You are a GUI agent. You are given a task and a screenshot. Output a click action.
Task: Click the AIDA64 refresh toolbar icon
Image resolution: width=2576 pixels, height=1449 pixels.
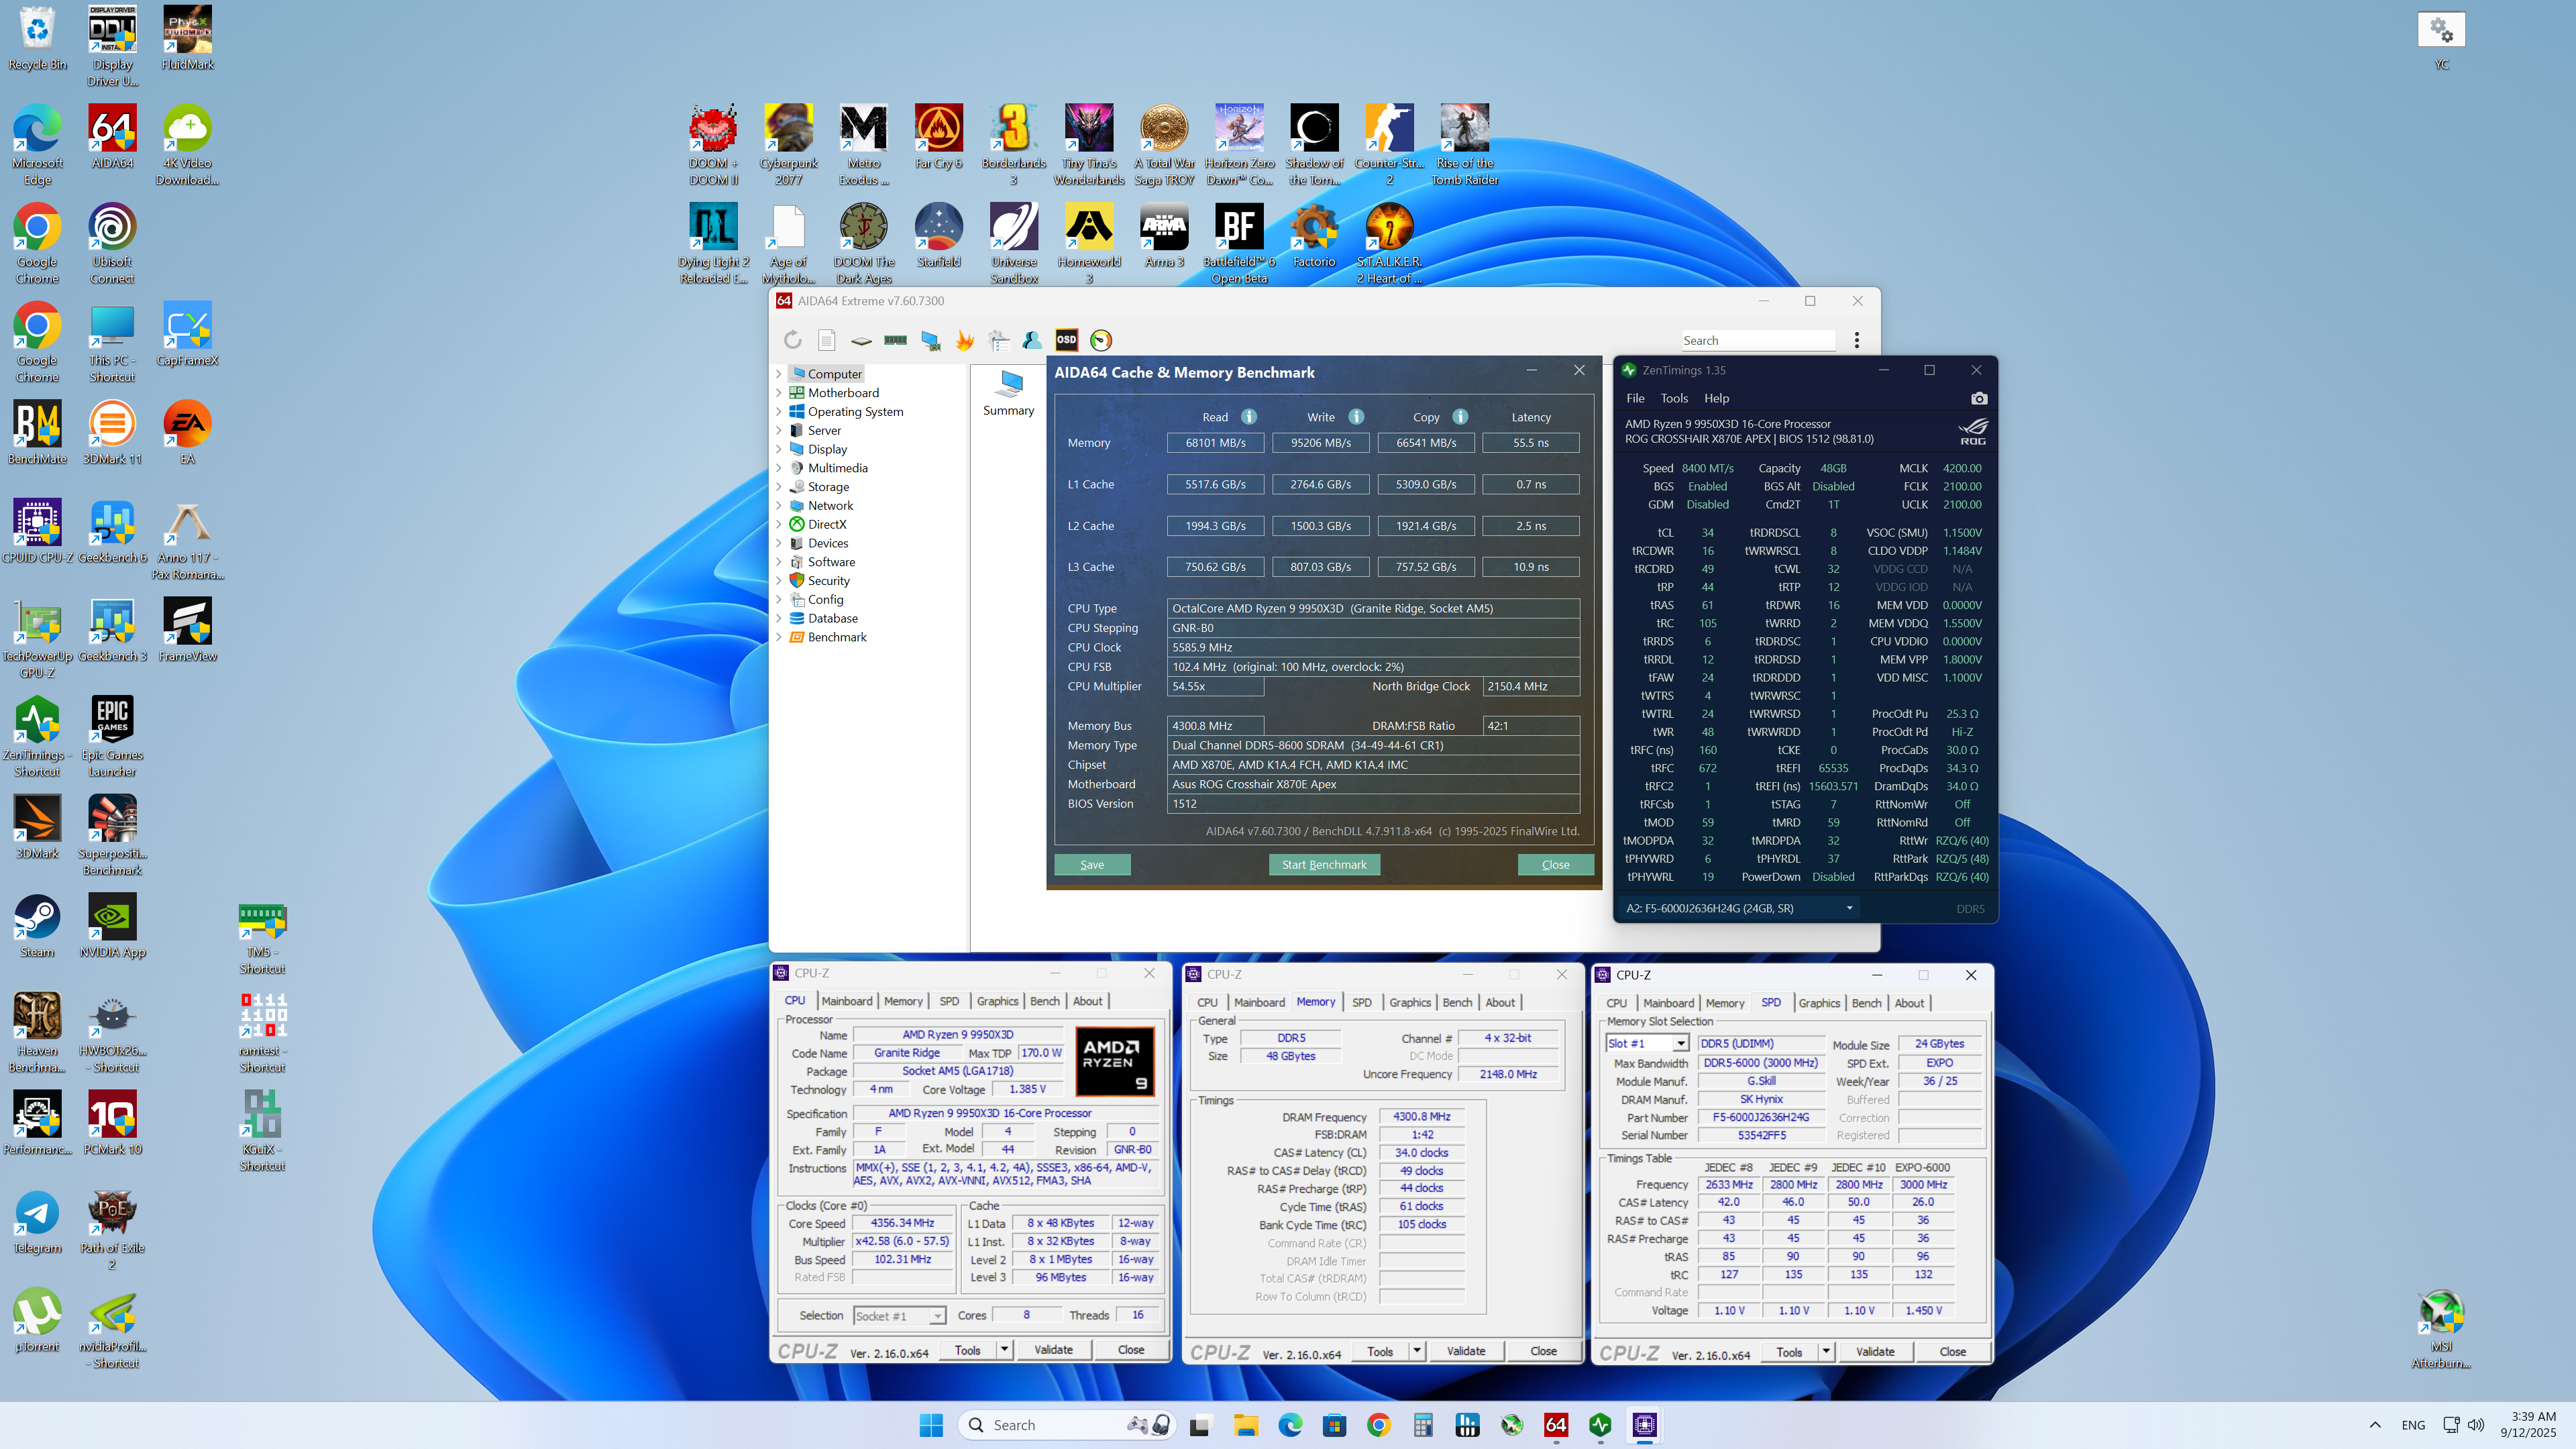(x=792, y=340)
